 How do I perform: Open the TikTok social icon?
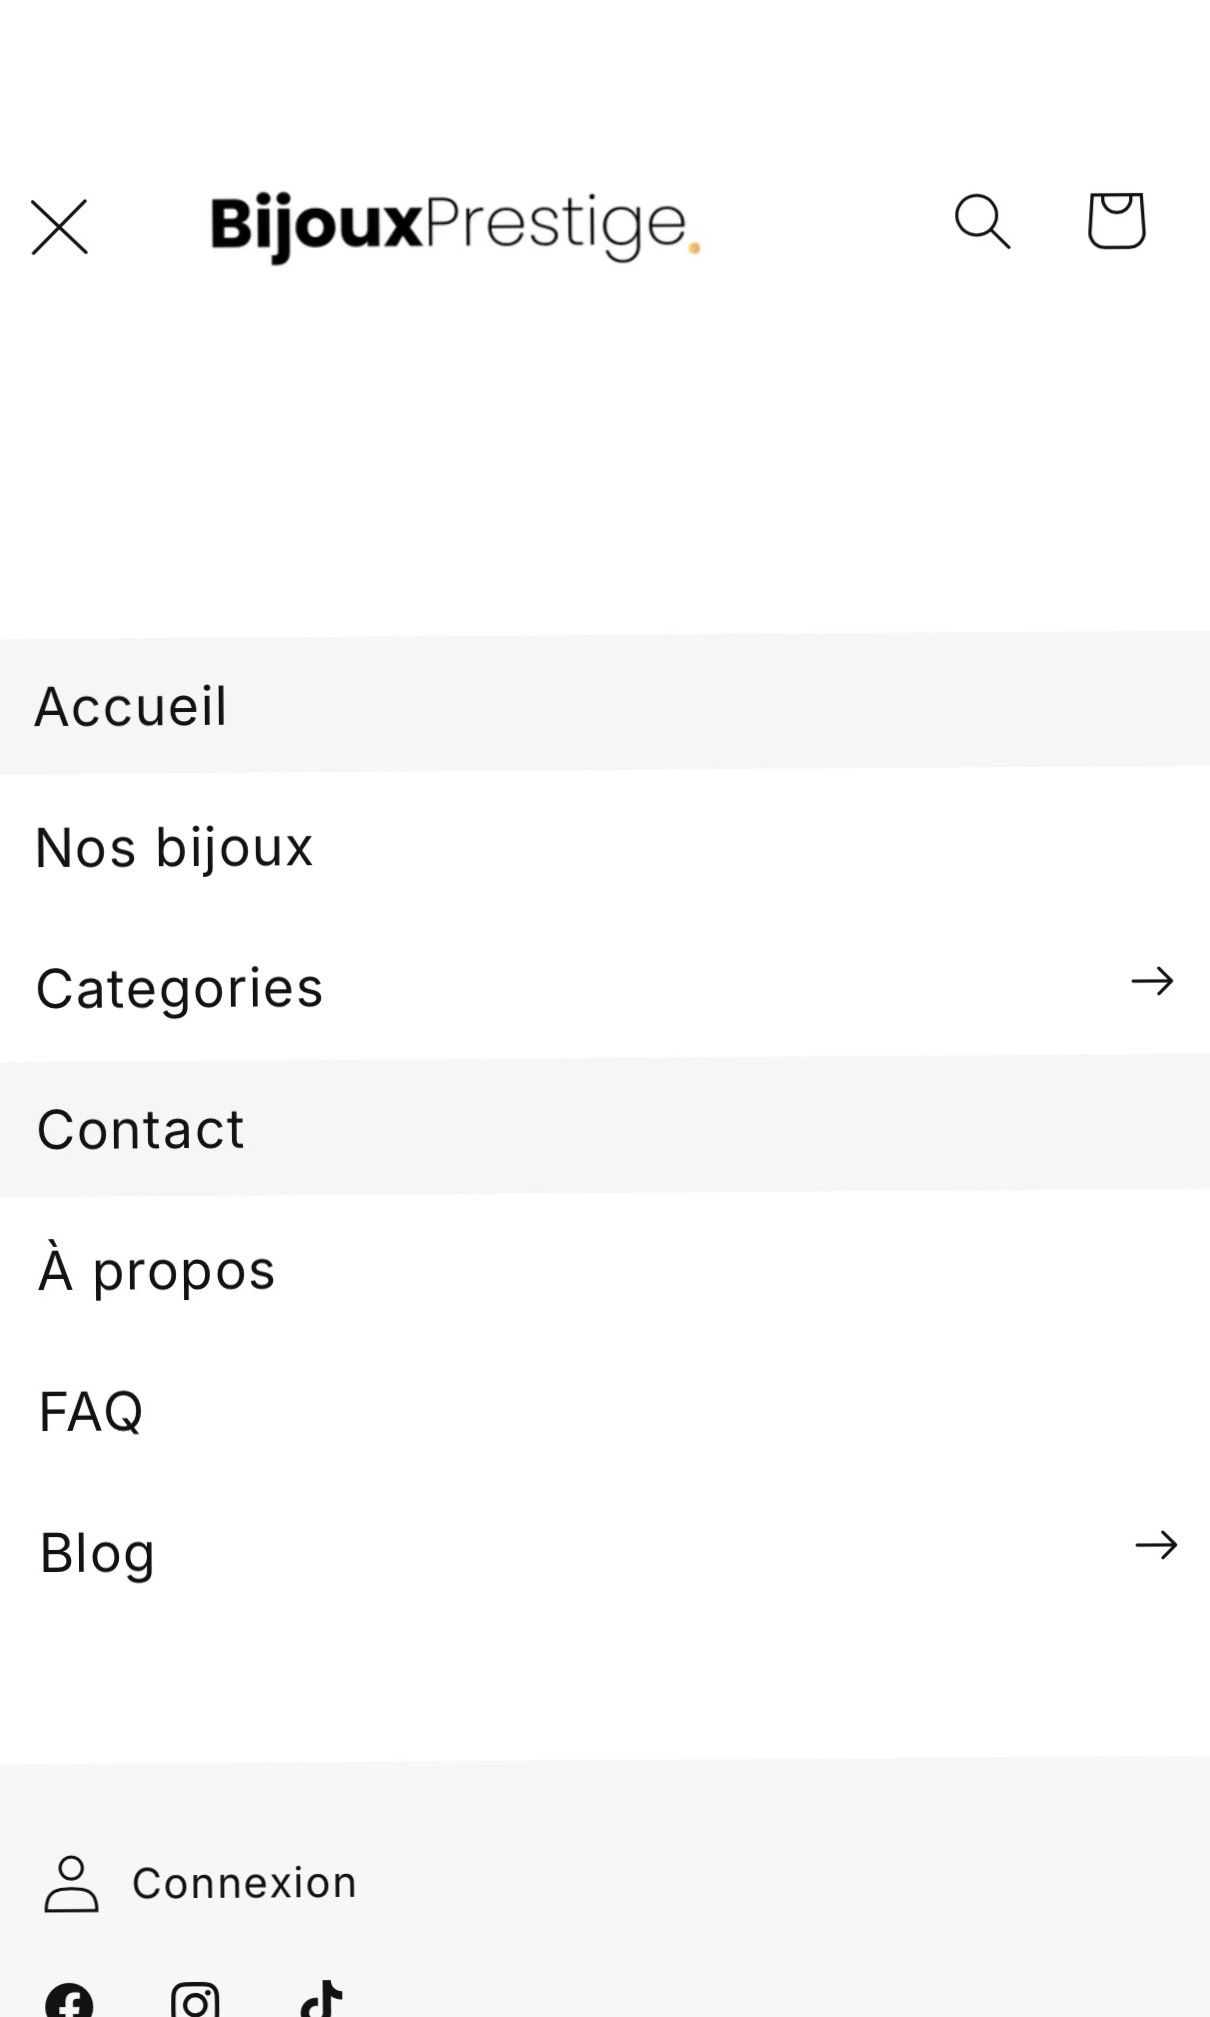[322, 2002]
